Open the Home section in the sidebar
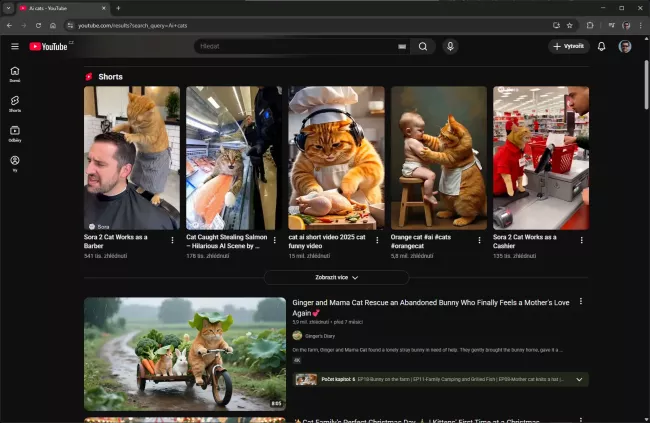This screenshot has height=423, width=650. [15, 74]
